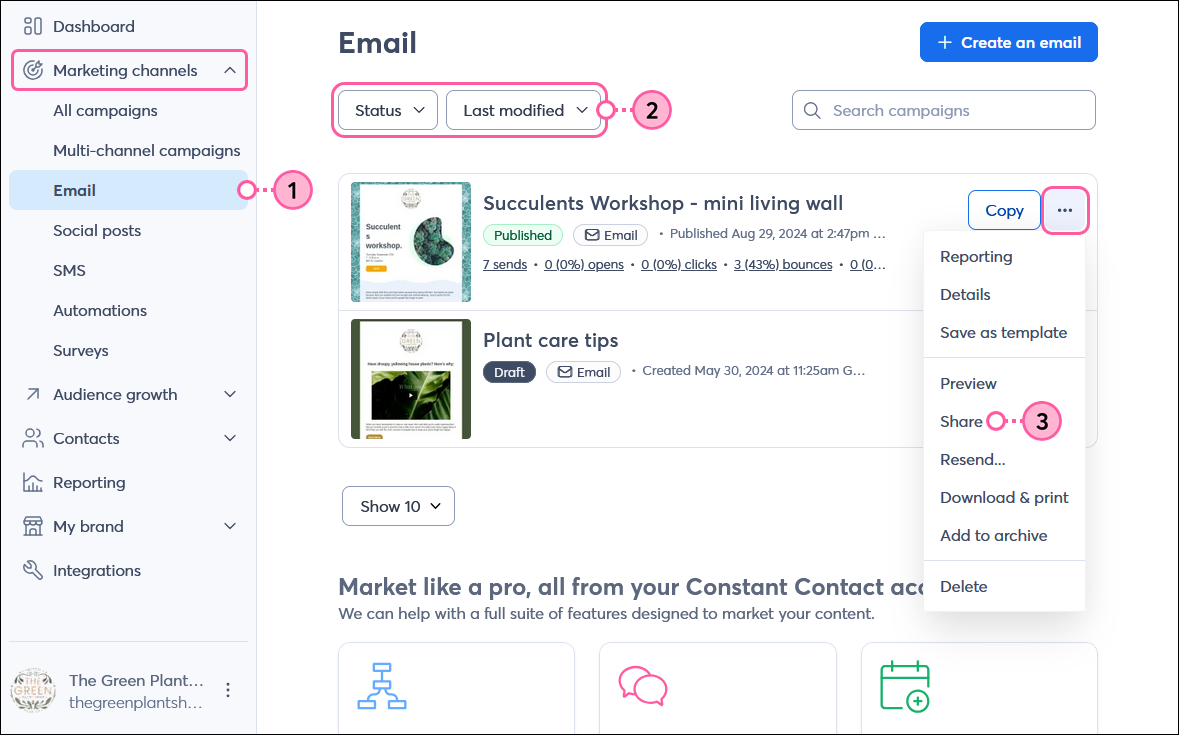Open SMS in sidebar
Screen dimensions: 1179x735
coord(69,271)
